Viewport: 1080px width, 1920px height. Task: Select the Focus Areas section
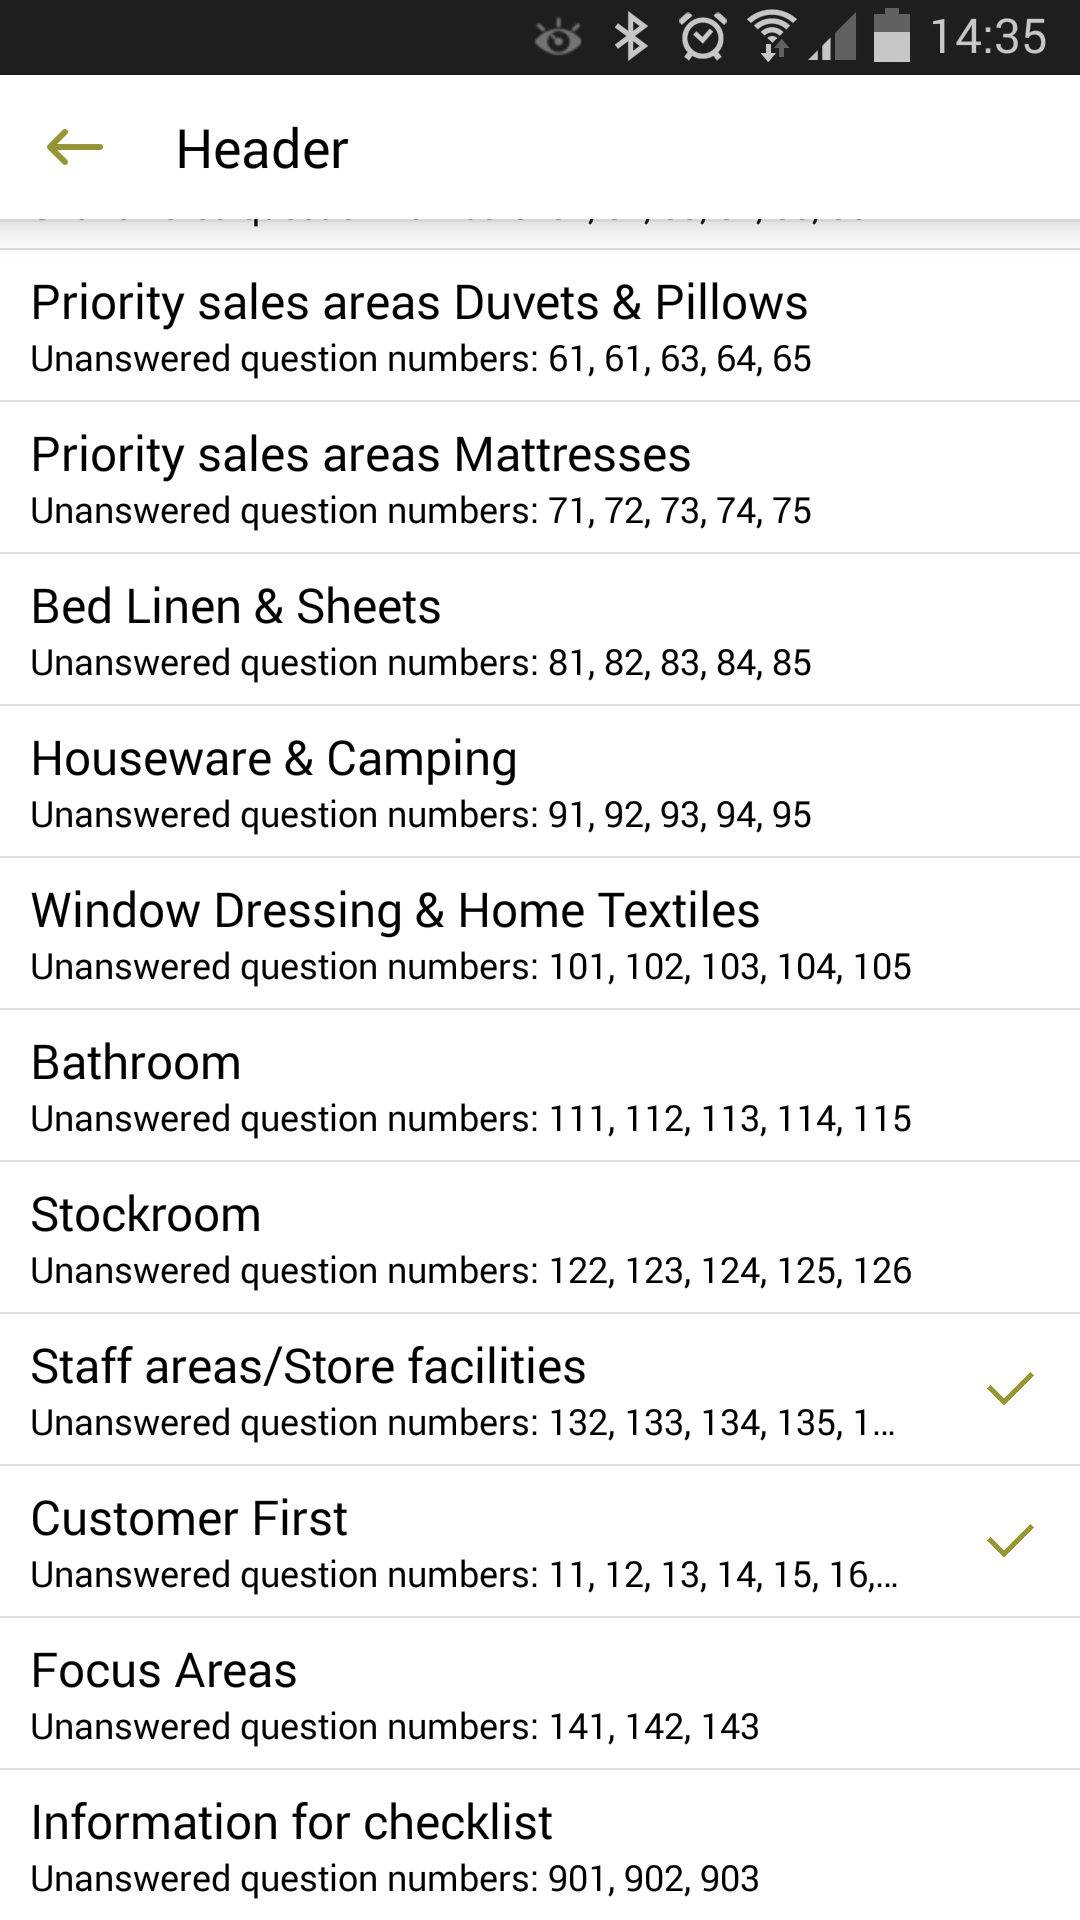[420, 1694]
